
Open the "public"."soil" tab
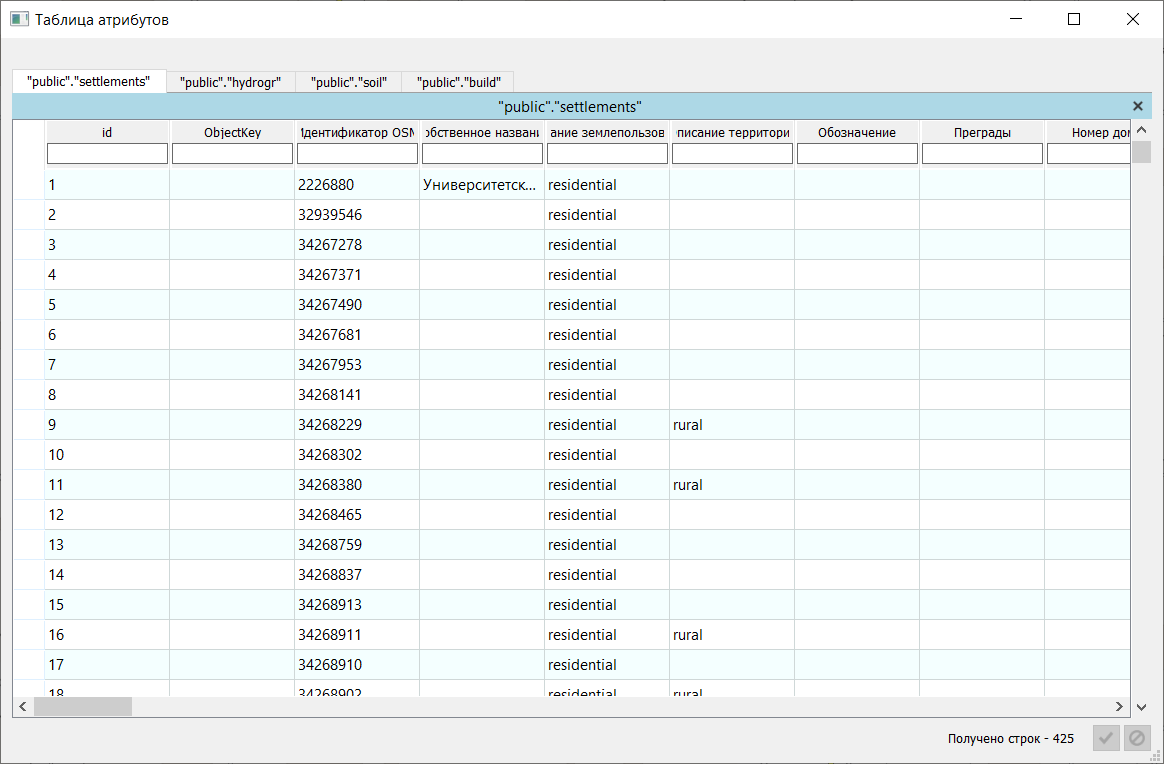pos(348,83)
